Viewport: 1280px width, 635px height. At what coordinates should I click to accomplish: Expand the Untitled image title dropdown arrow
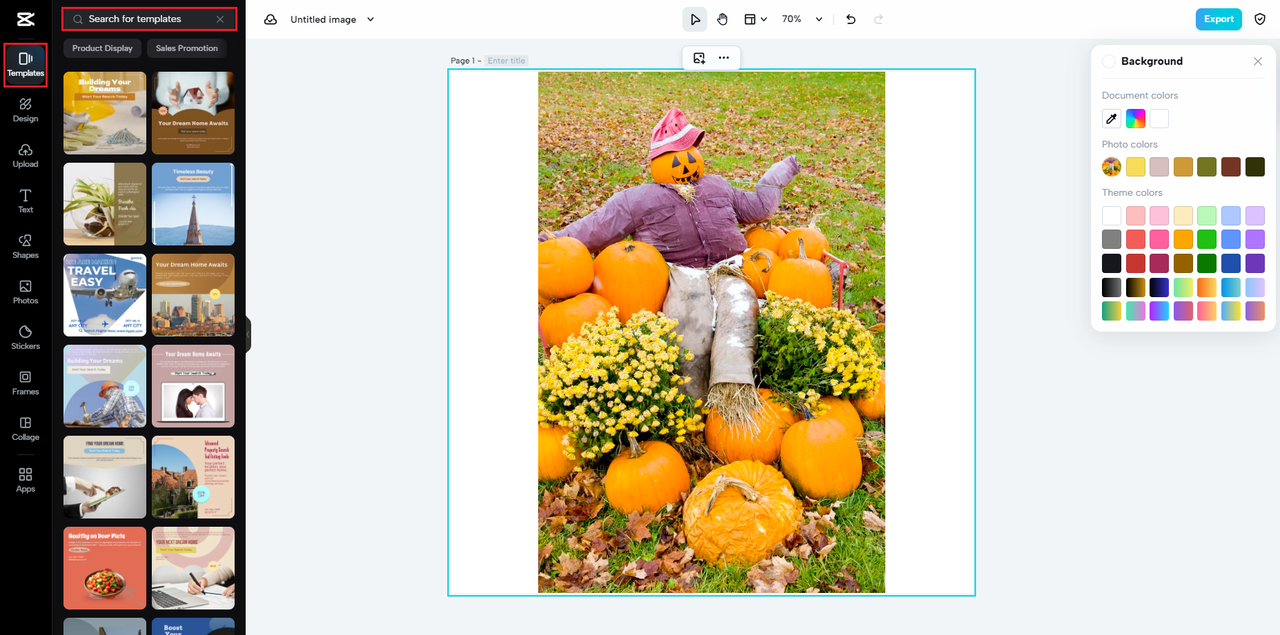click(x=371, y=19)
